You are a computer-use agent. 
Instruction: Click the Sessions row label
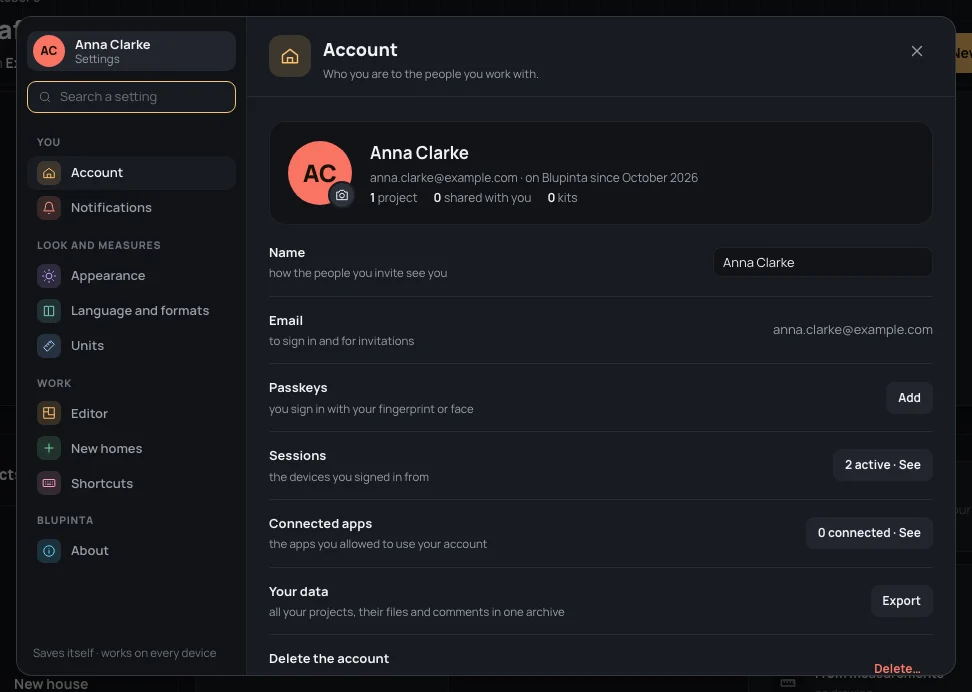pos(298,456)
